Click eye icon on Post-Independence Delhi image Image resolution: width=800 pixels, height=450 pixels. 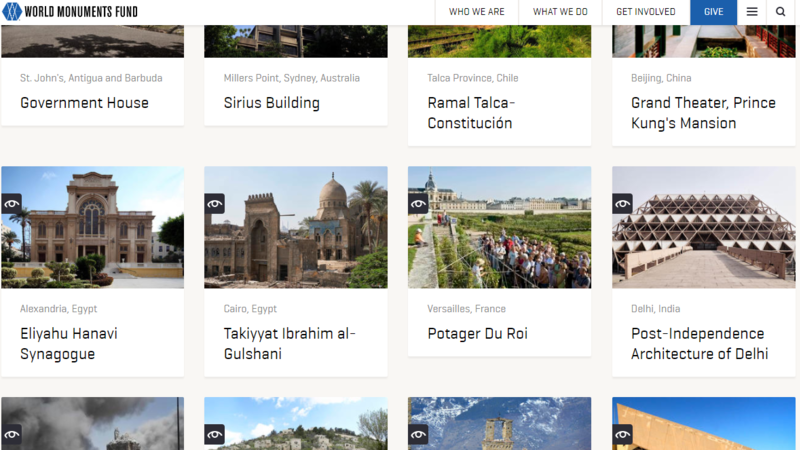pos(623,204)
